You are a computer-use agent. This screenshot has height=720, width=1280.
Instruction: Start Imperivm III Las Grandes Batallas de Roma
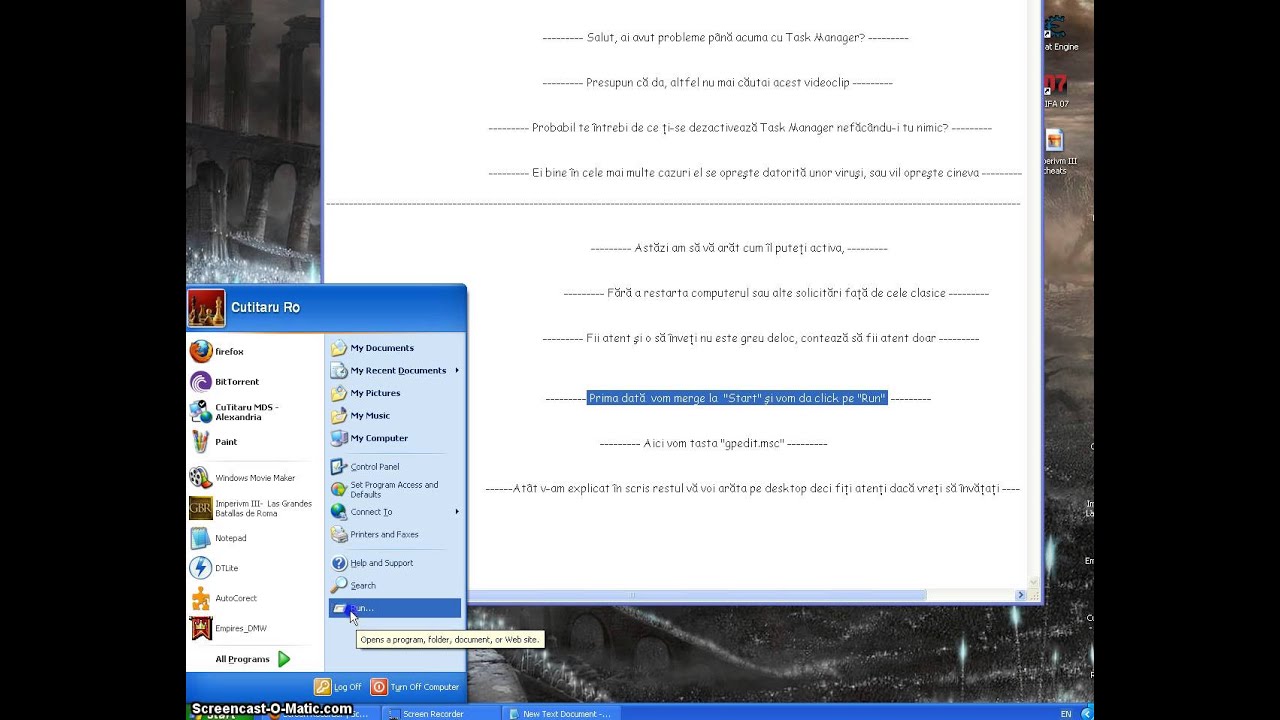pos(255,508)
